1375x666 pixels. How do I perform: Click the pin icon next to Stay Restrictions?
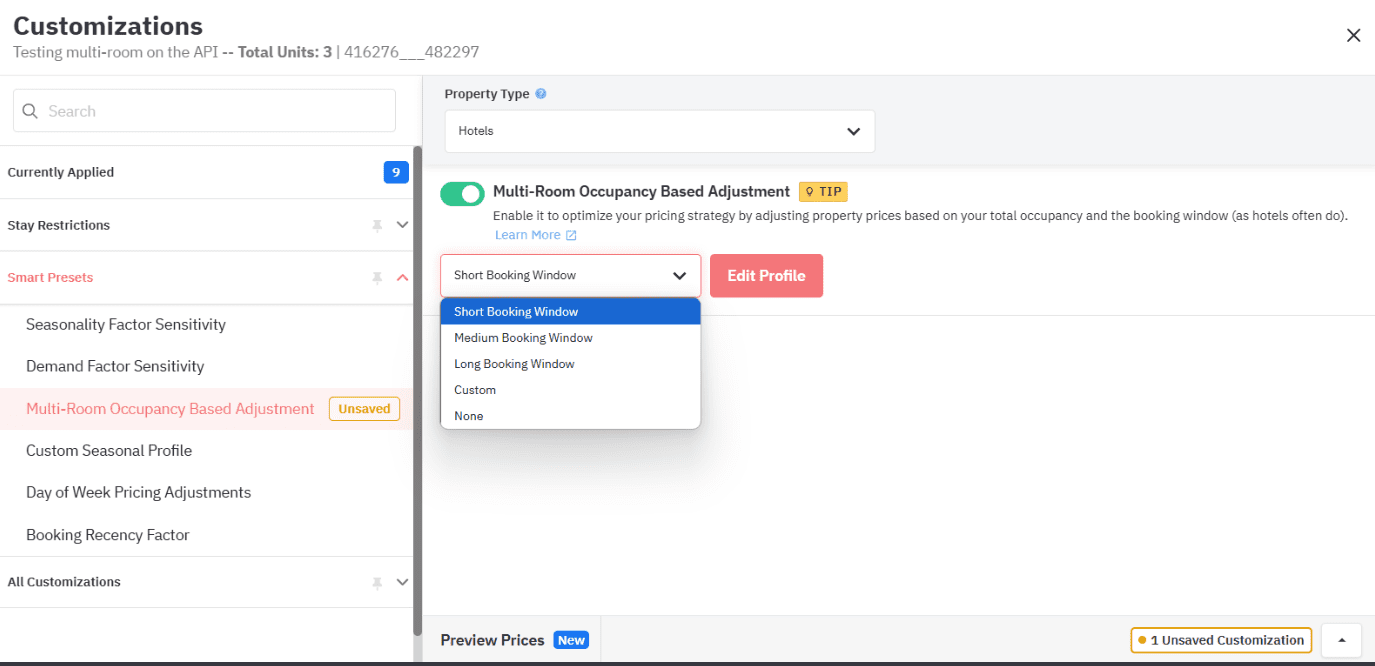(x=377, y=225)
